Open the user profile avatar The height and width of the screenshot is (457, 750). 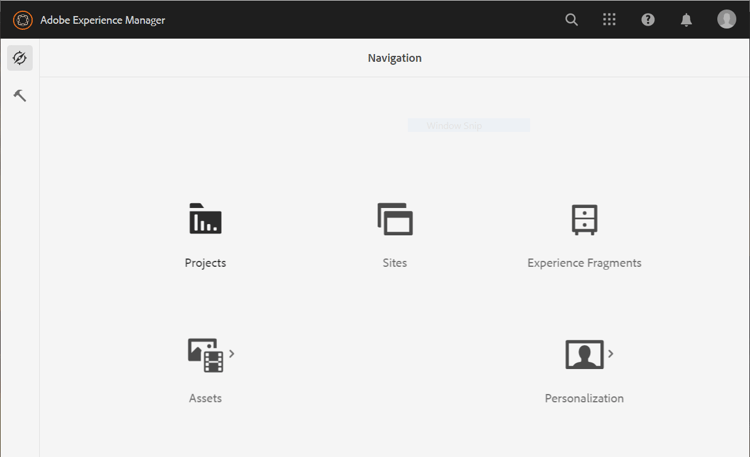tap(726, 19)
